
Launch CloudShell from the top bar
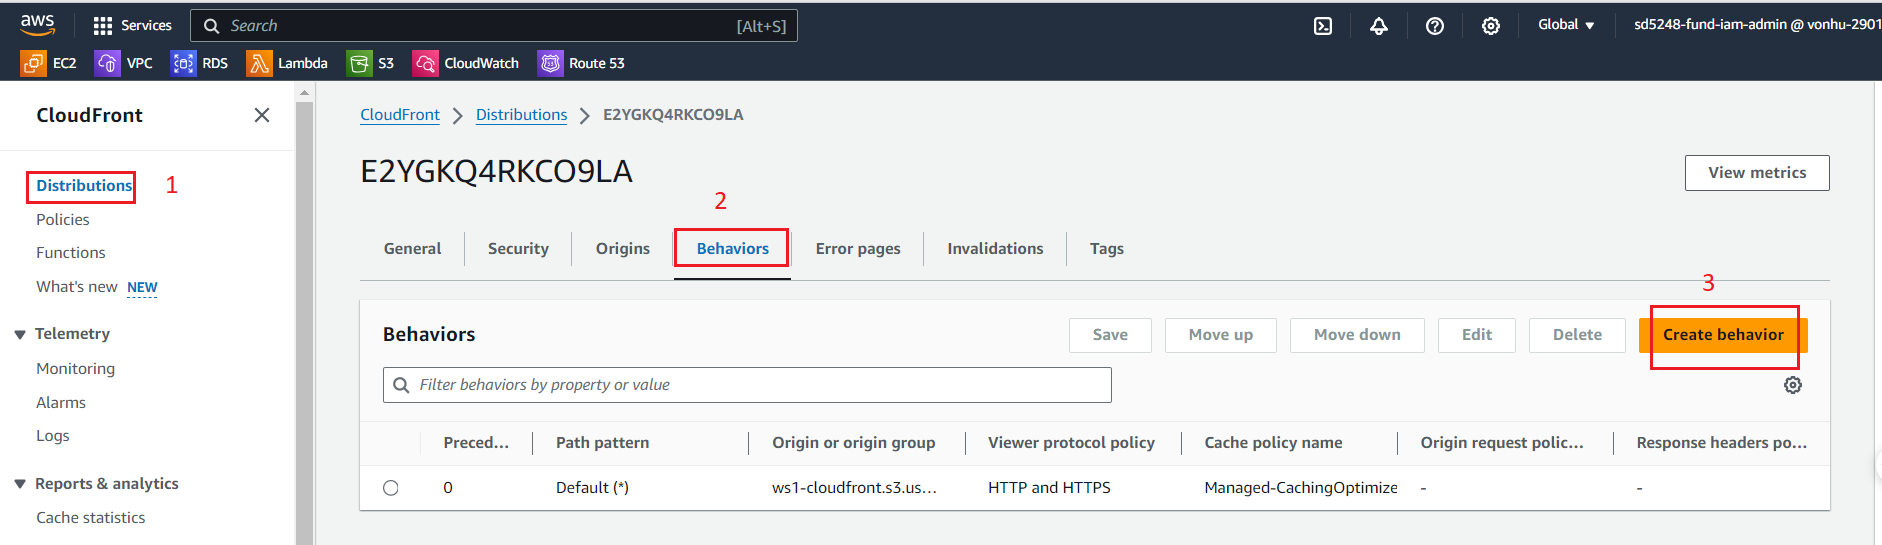[x=1323, y=26]
